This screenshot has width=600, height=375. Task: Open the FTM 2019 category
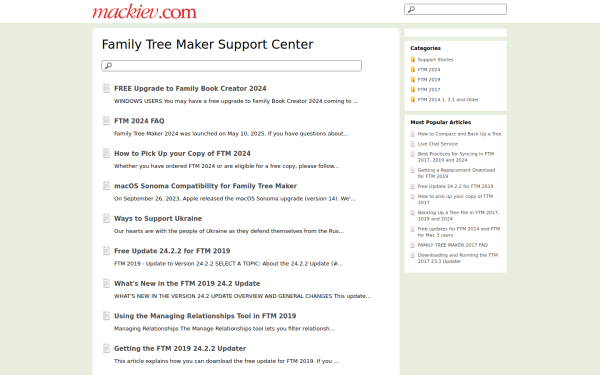[429, 80]
